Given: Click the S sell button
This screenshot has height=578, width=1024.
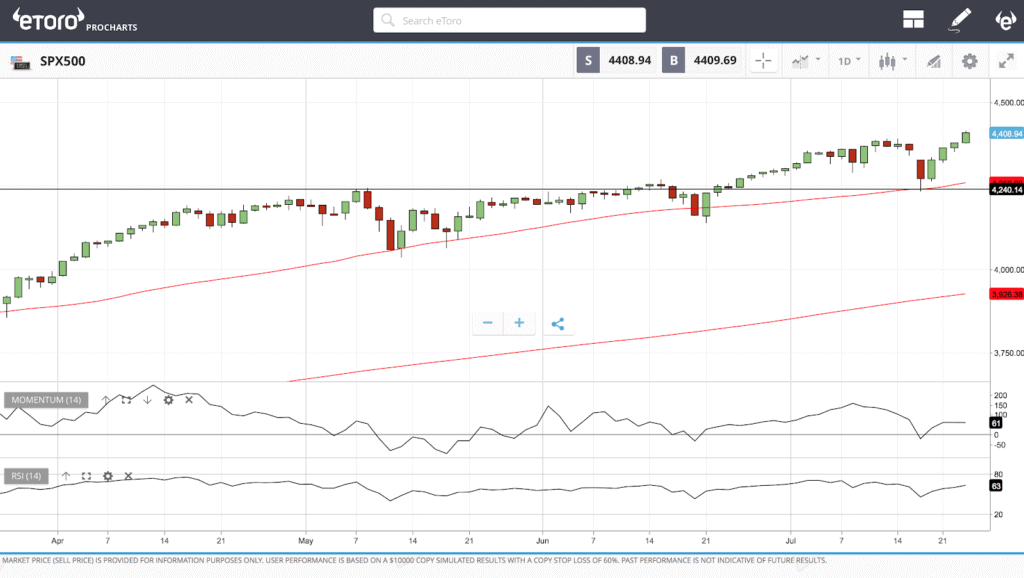Looking at the screenshot, I should pyautogui.click(x=588, y=61).
